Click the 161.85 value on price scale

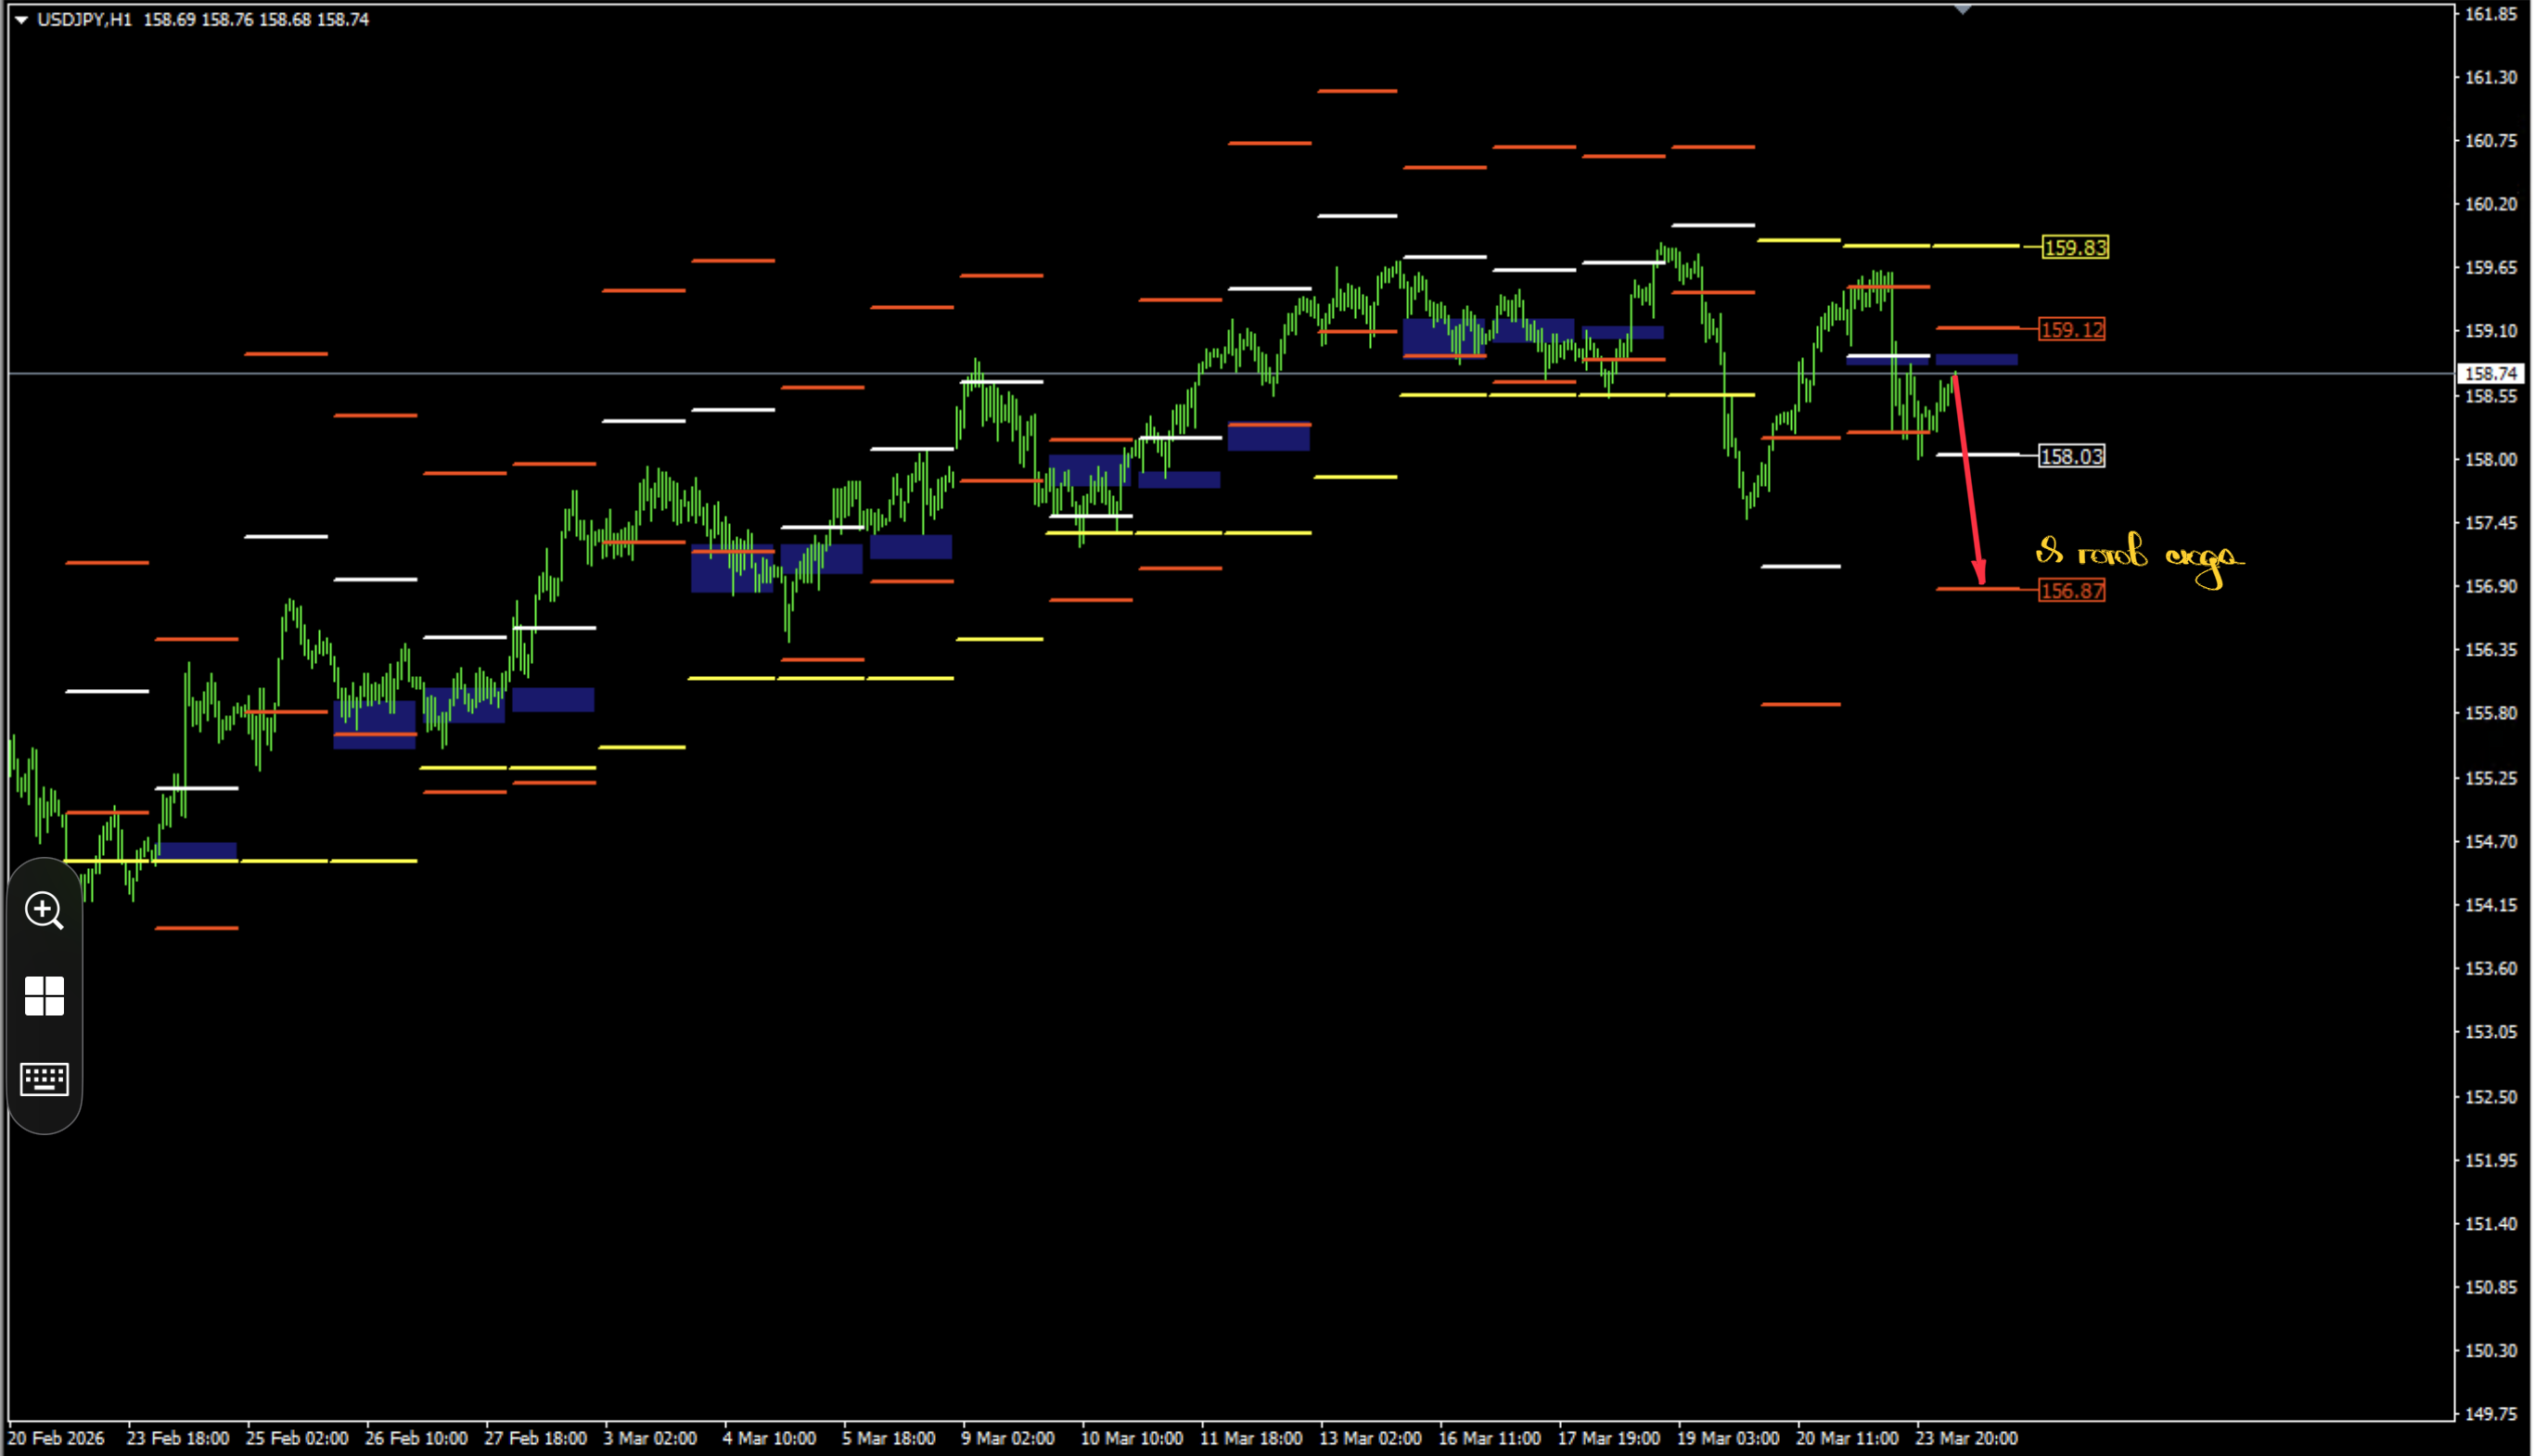(2490, 14)
